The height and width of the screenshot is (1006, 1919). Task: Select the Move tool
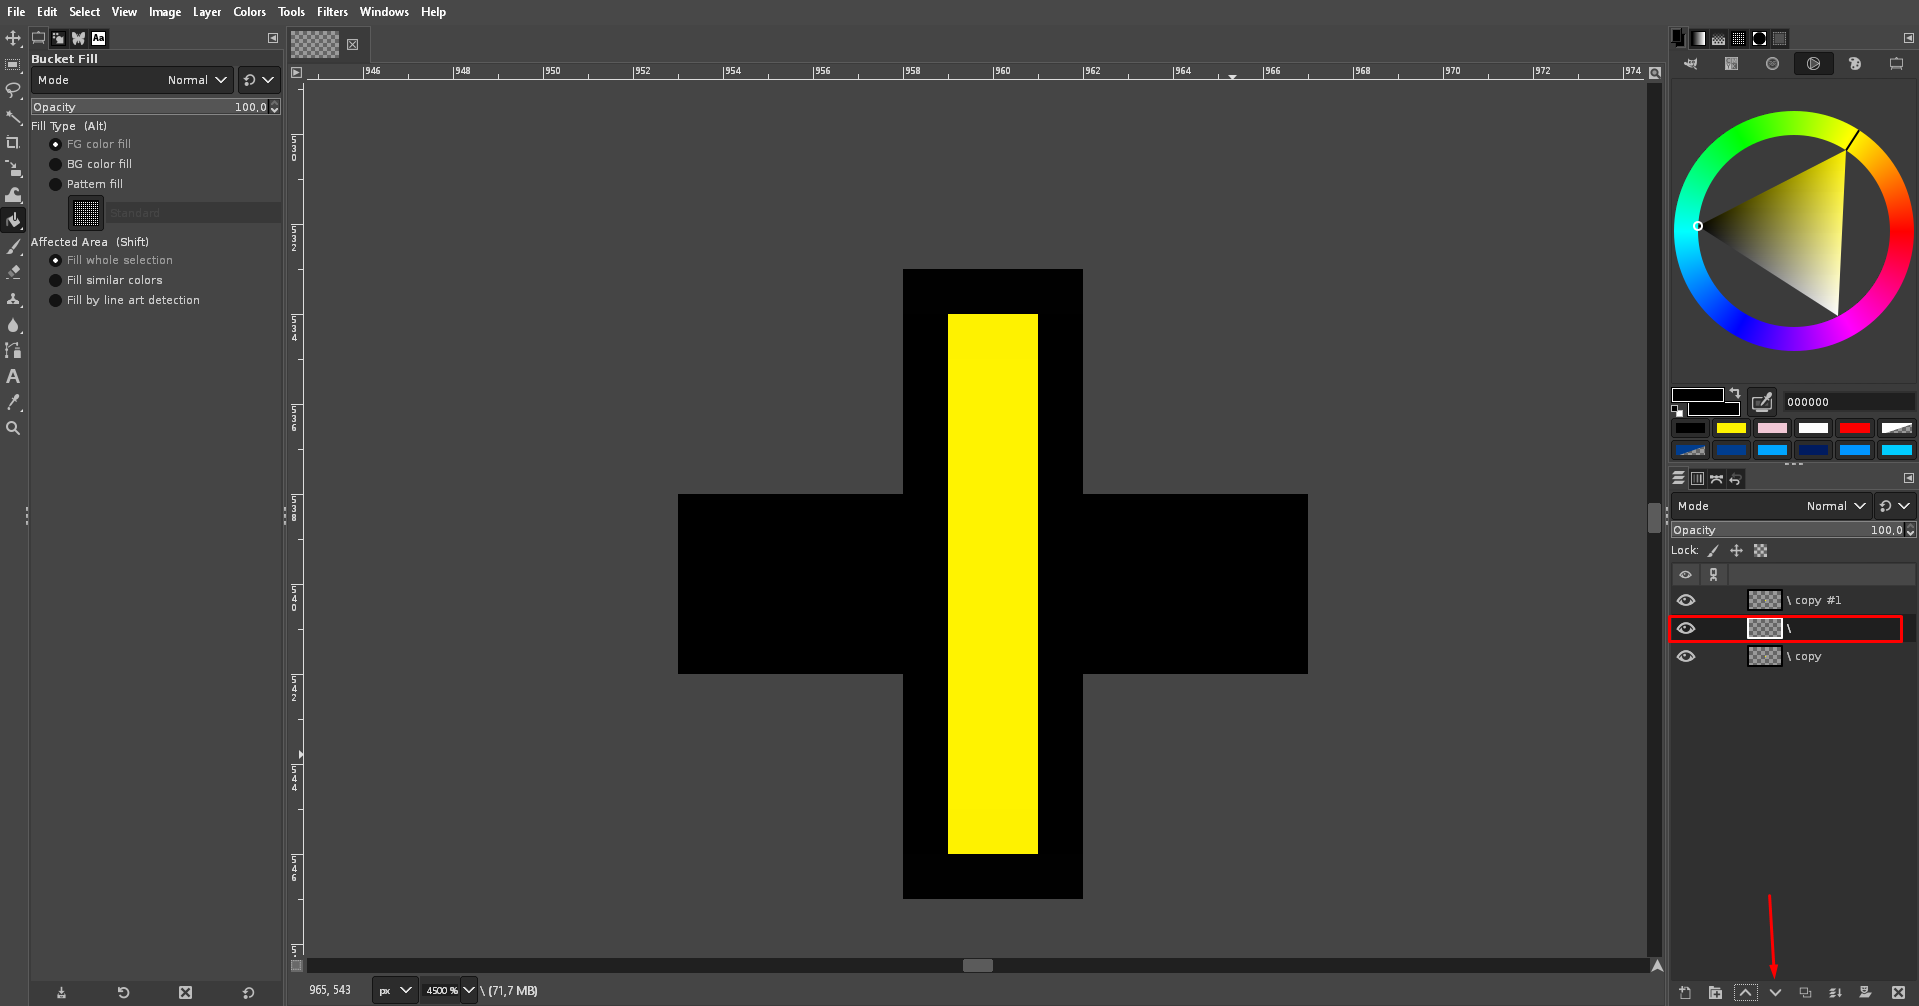pos(13,38)
